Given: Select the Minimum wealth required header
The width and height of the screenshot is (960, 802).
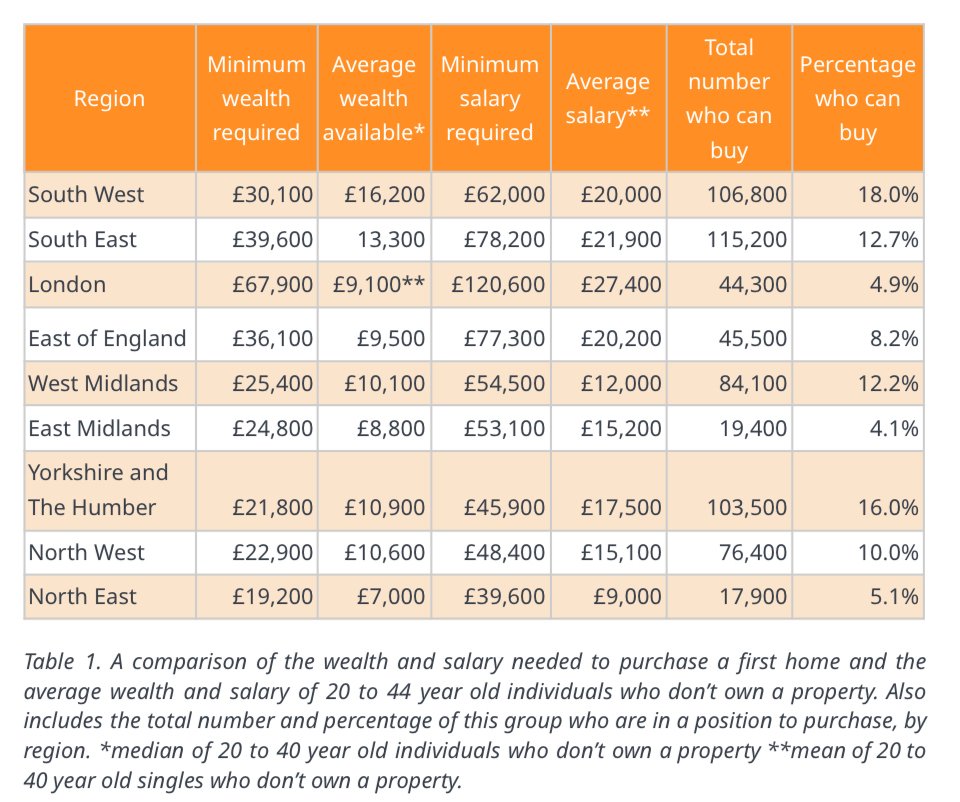Looking at the screenshot, I should pos(256,99).
